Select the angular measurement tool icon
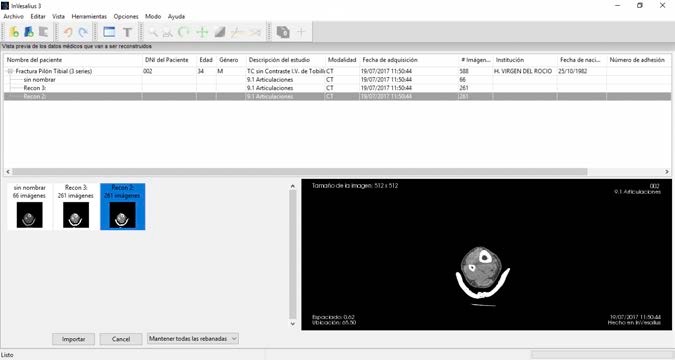The width and height of the screenshot is (675, 360). pos(254,32)
